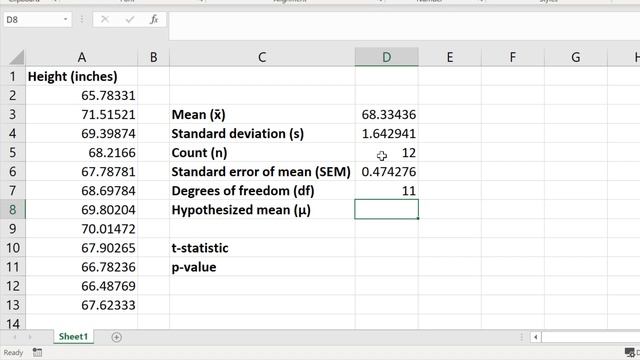
Task: Select column G header
Action: [576, 57]
